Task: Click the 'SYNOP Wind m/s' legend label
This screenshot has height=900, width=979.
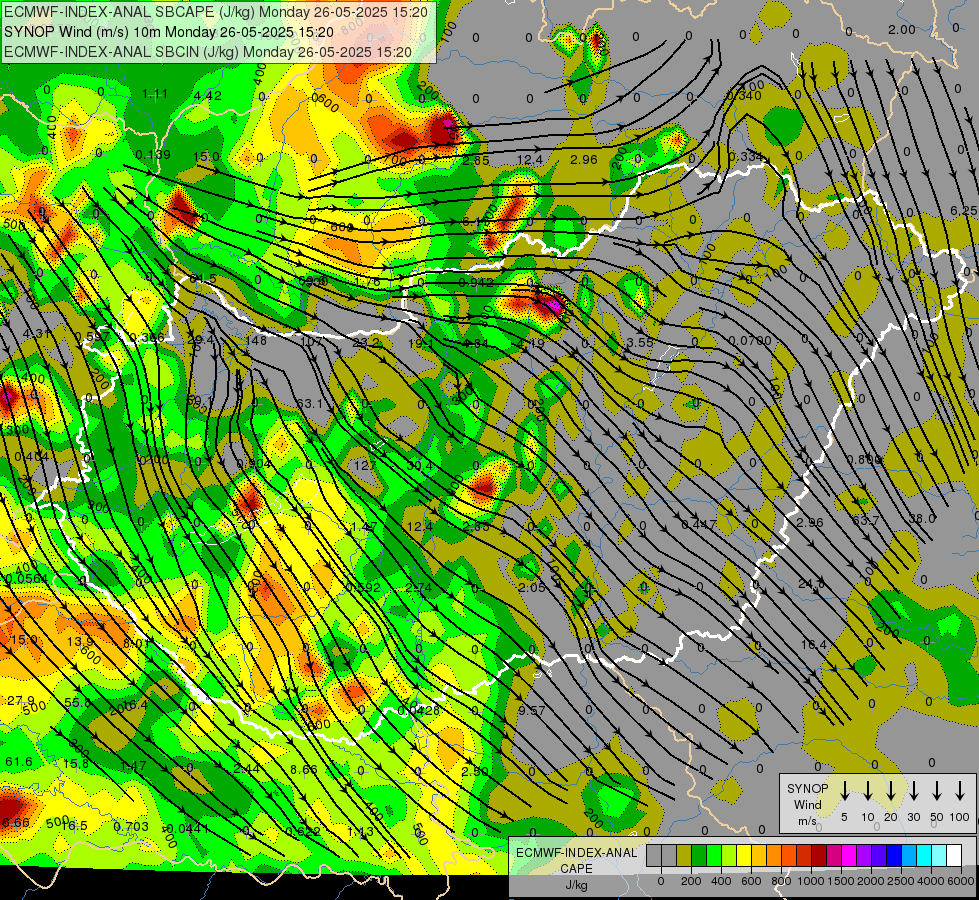Action: point(807,804)
